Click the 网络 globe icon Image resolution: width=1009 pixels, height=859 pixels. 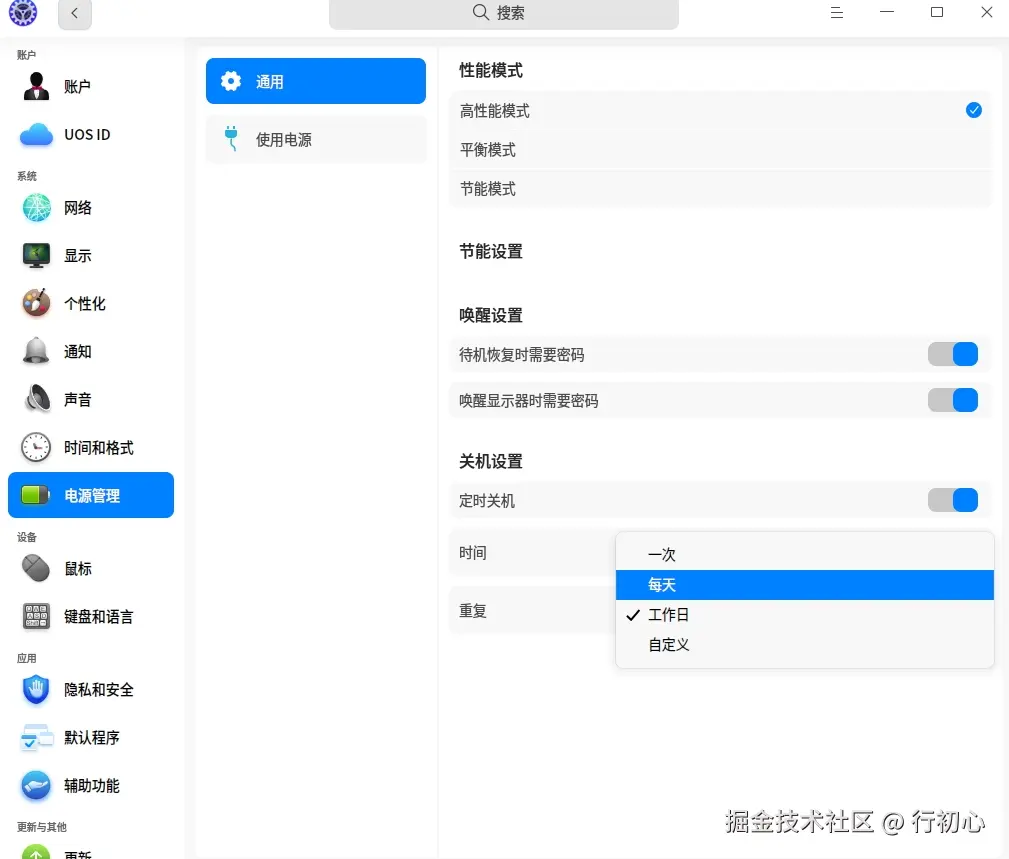pos(37,208)
